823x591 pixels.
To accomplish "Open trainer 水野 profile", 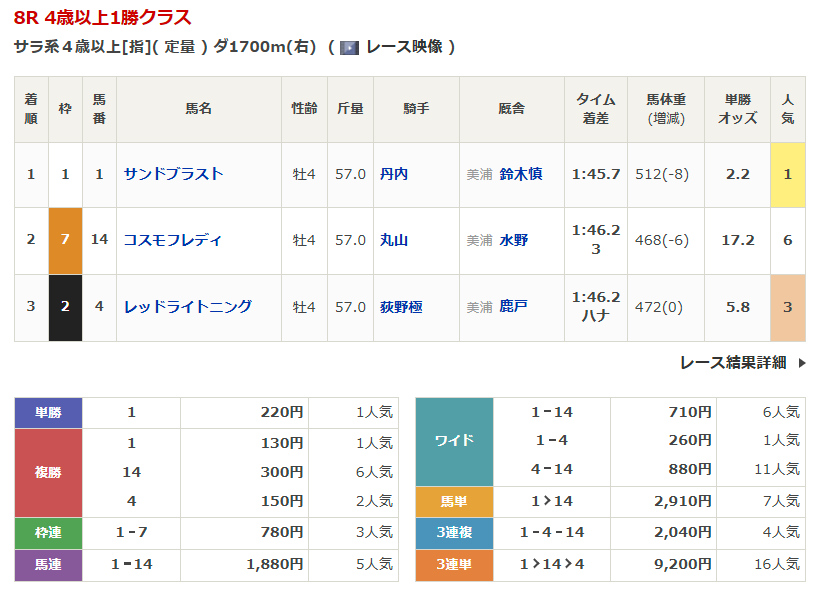I will (514, 240).
